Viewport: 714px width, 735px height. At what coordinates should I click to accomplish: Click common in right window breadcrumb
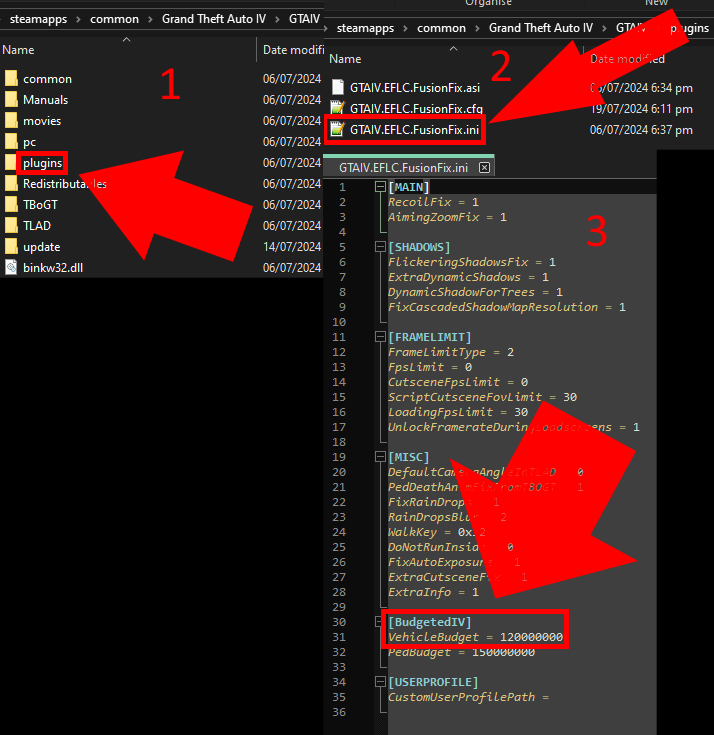442,28
